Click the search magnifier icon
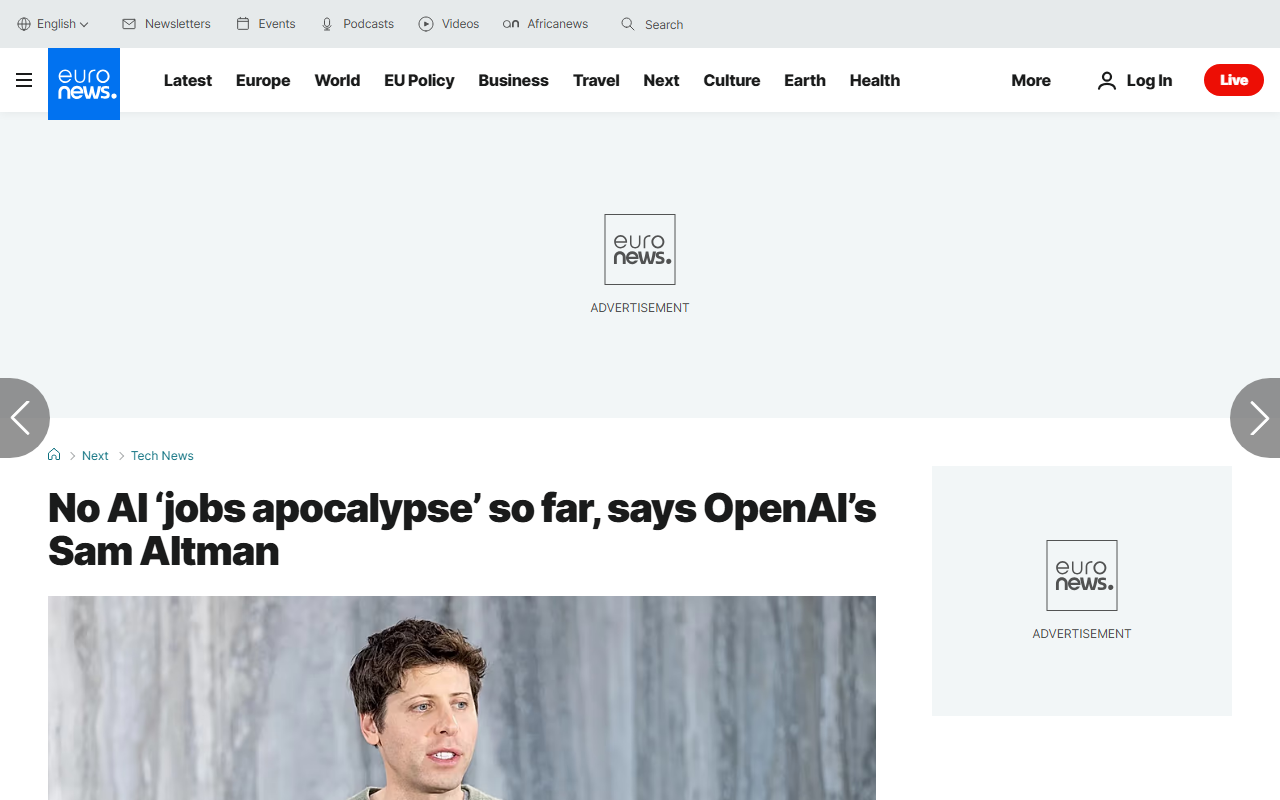 pyautogui.click(x=628, y=24)
